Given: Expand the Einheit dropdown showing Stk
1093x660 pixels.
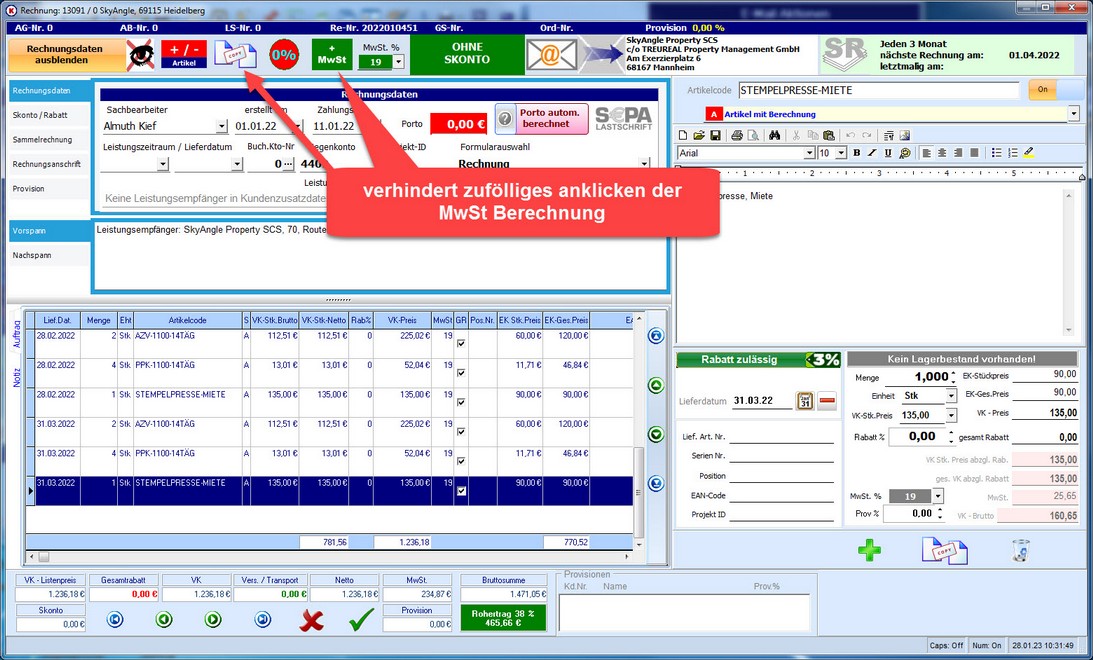Looking at the screenshot, I should coord(950,396).
